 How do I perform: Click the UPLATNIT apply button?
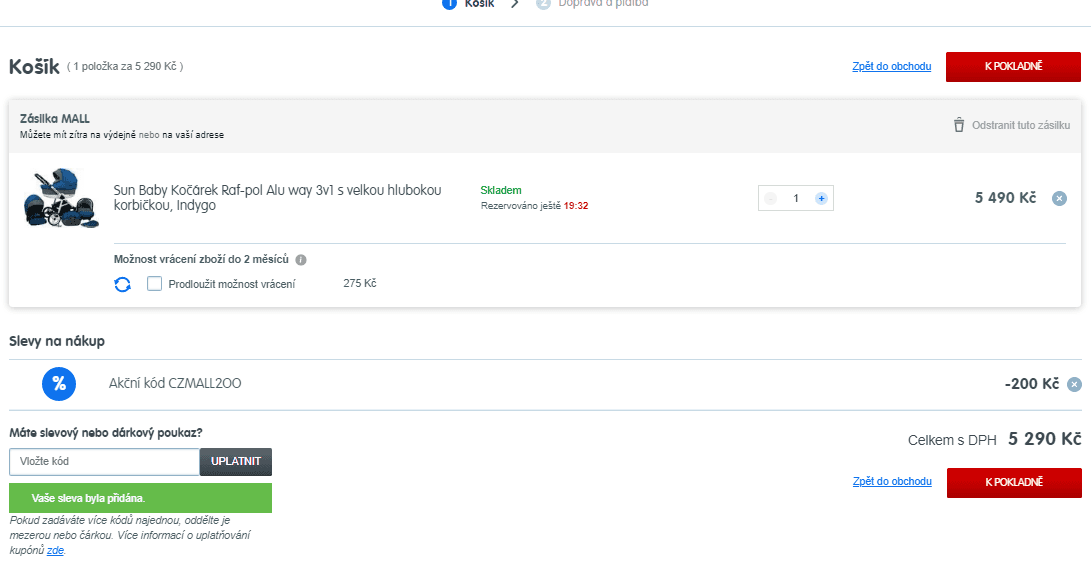click(236, 461)
